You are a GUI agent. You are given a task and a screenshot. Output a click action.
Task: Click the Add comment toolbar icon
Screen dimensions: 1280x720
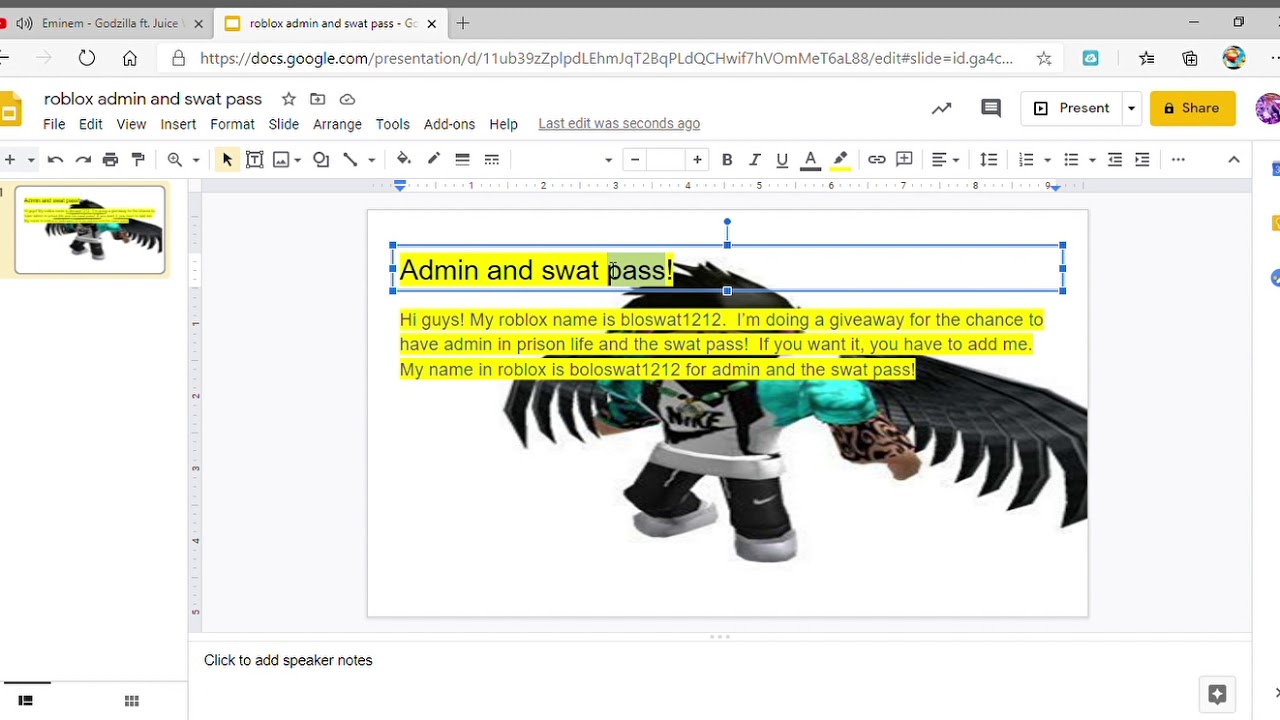pos(904,159)
